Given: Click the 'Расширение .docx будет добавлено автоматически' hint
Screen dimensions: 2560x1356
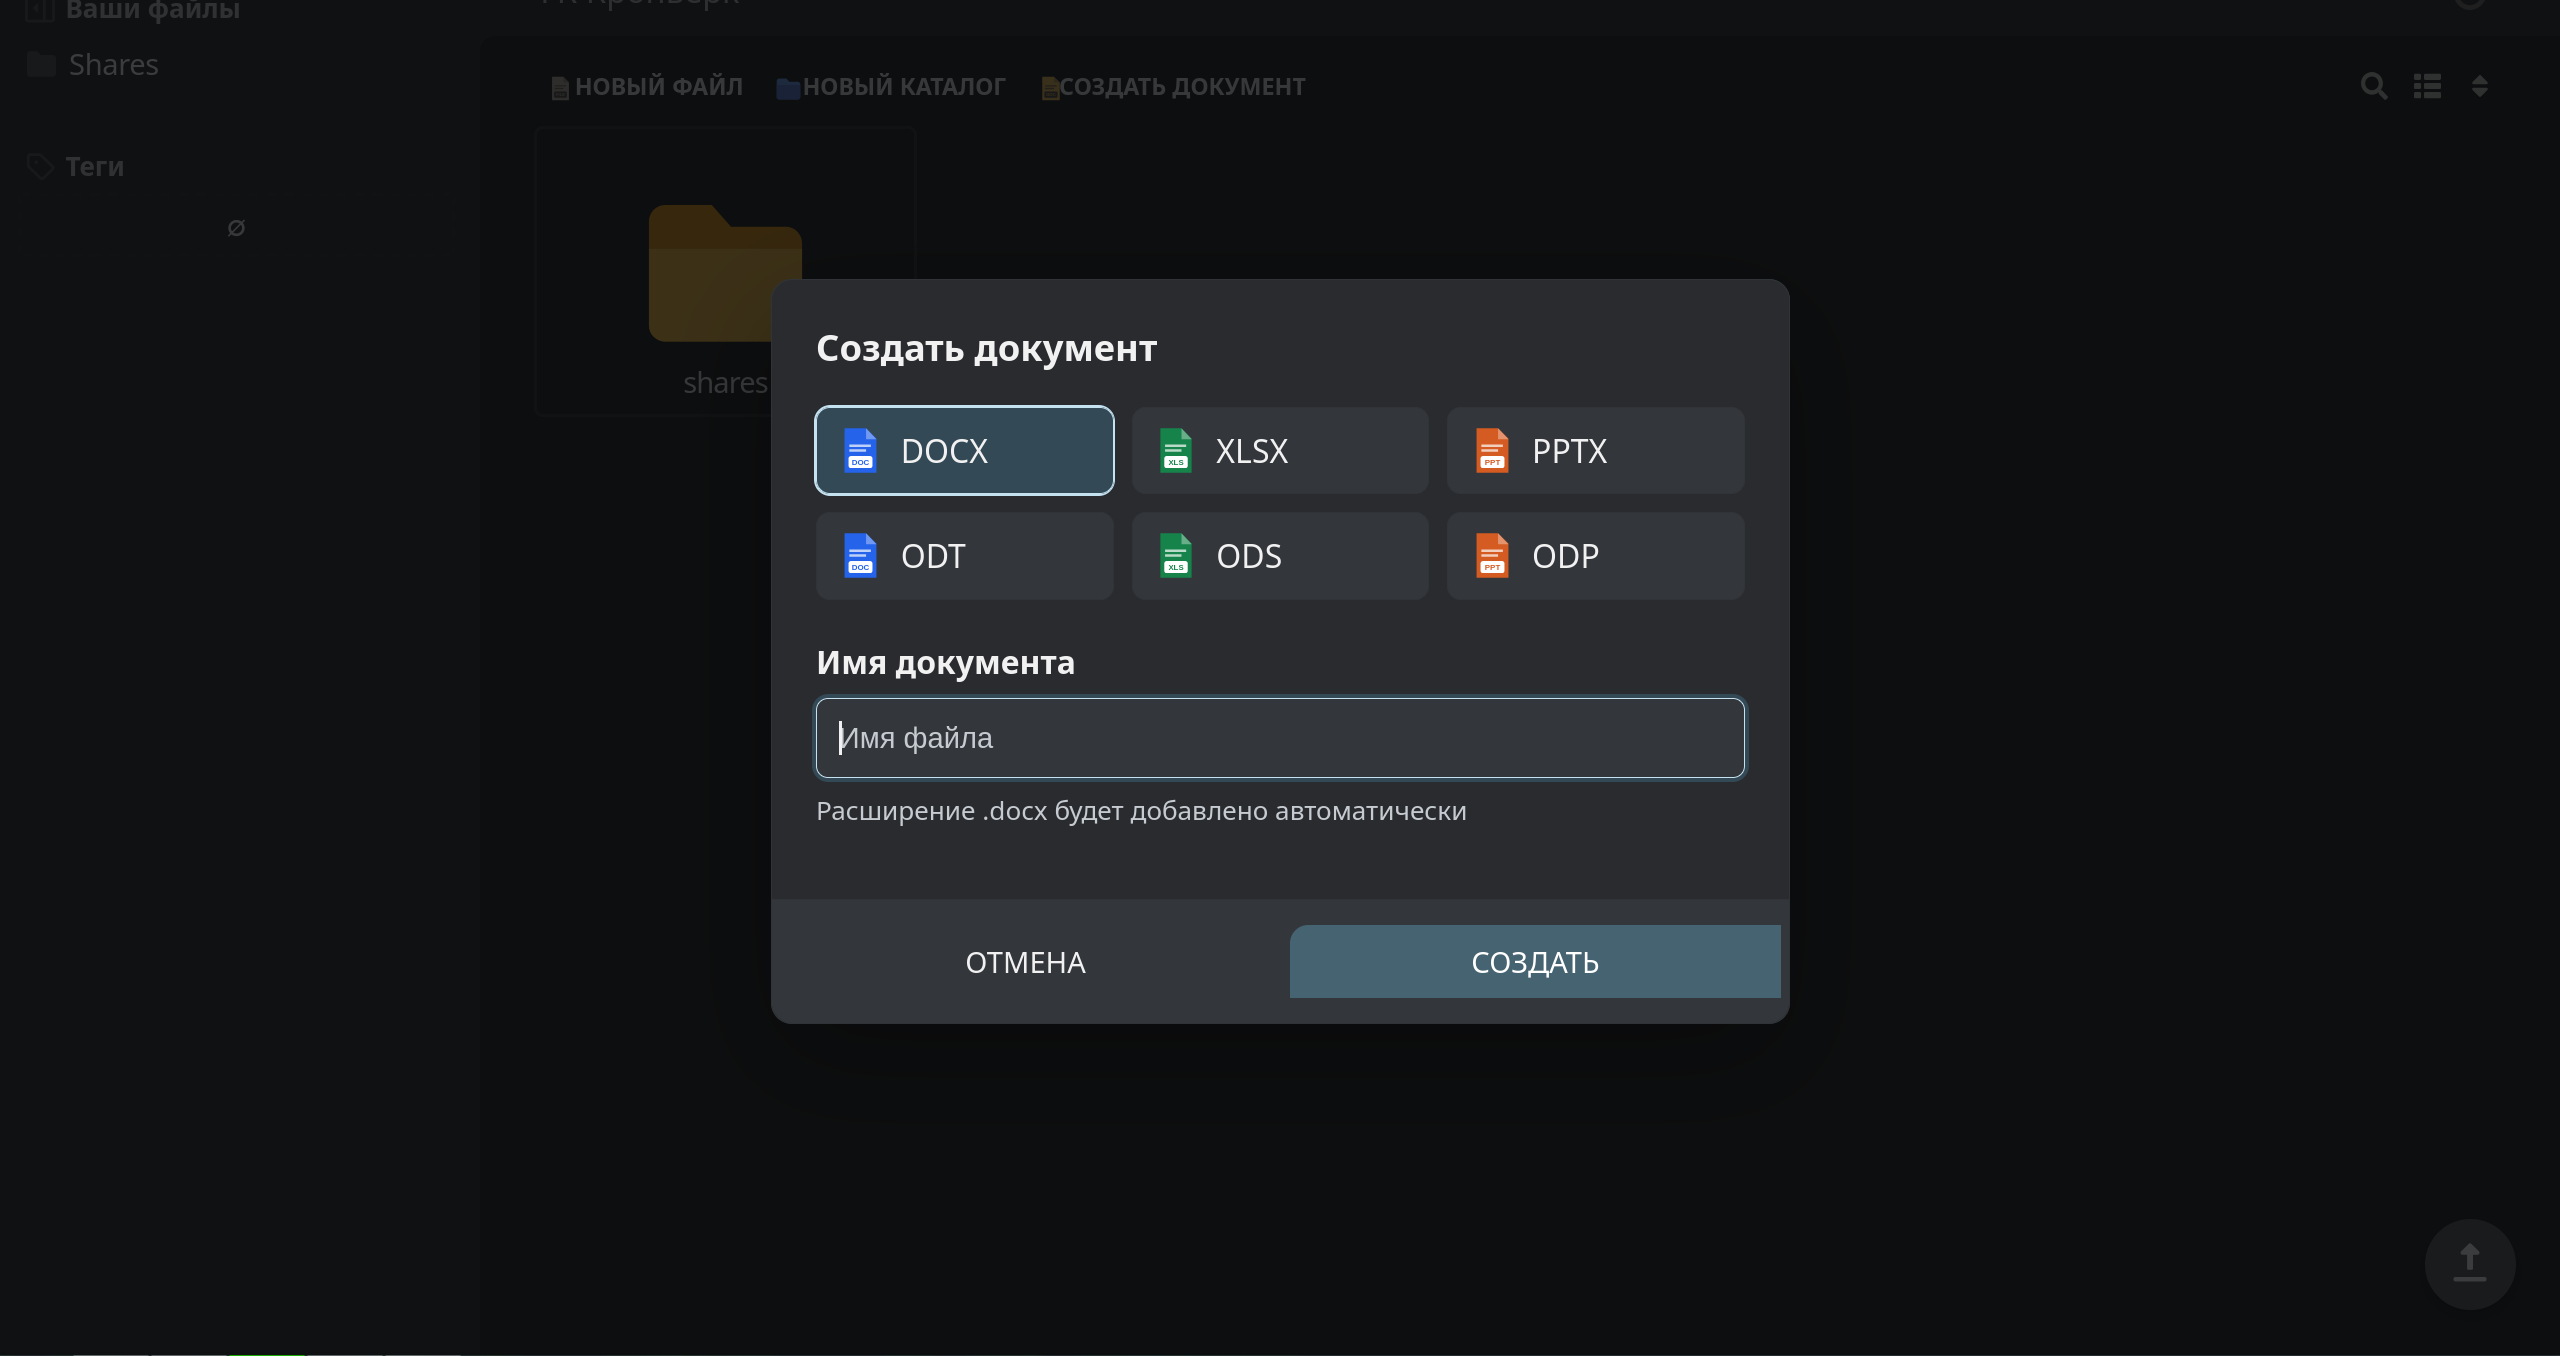Looking at the screenshot, I should click(1141, 811).
